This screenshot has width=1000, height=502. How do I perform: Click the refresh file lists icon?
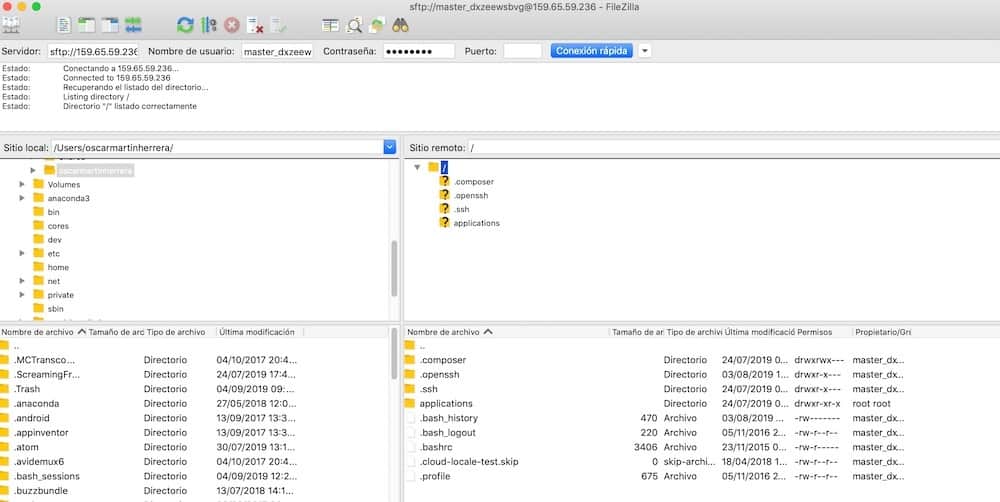185,25
